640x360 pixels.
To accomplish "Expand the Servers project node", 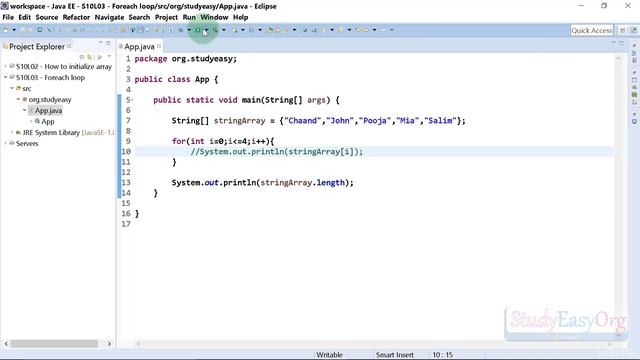I will pos(5,143).
